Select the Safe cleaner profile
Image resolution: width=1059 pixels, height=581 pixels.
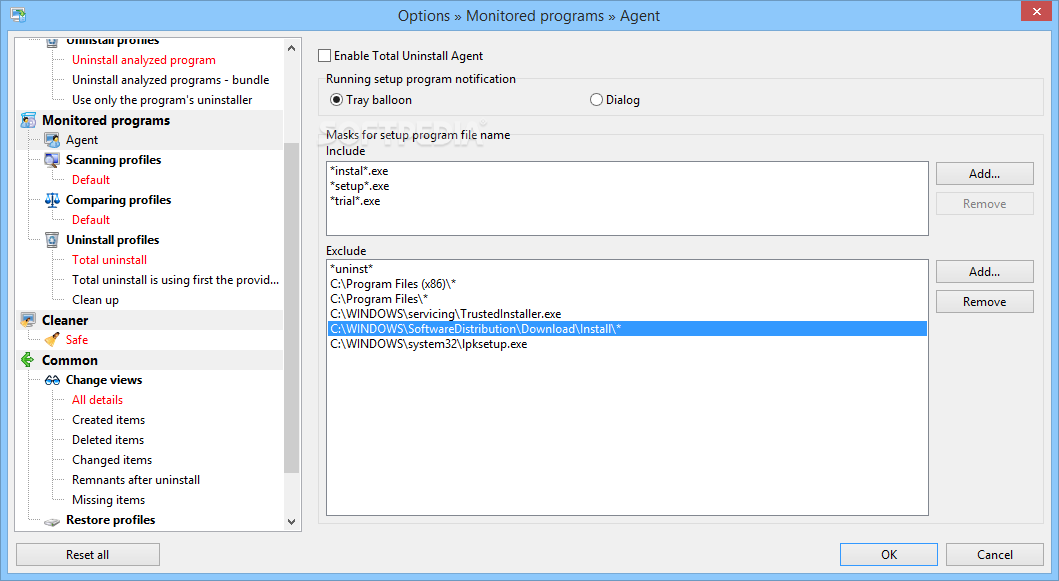77,340
